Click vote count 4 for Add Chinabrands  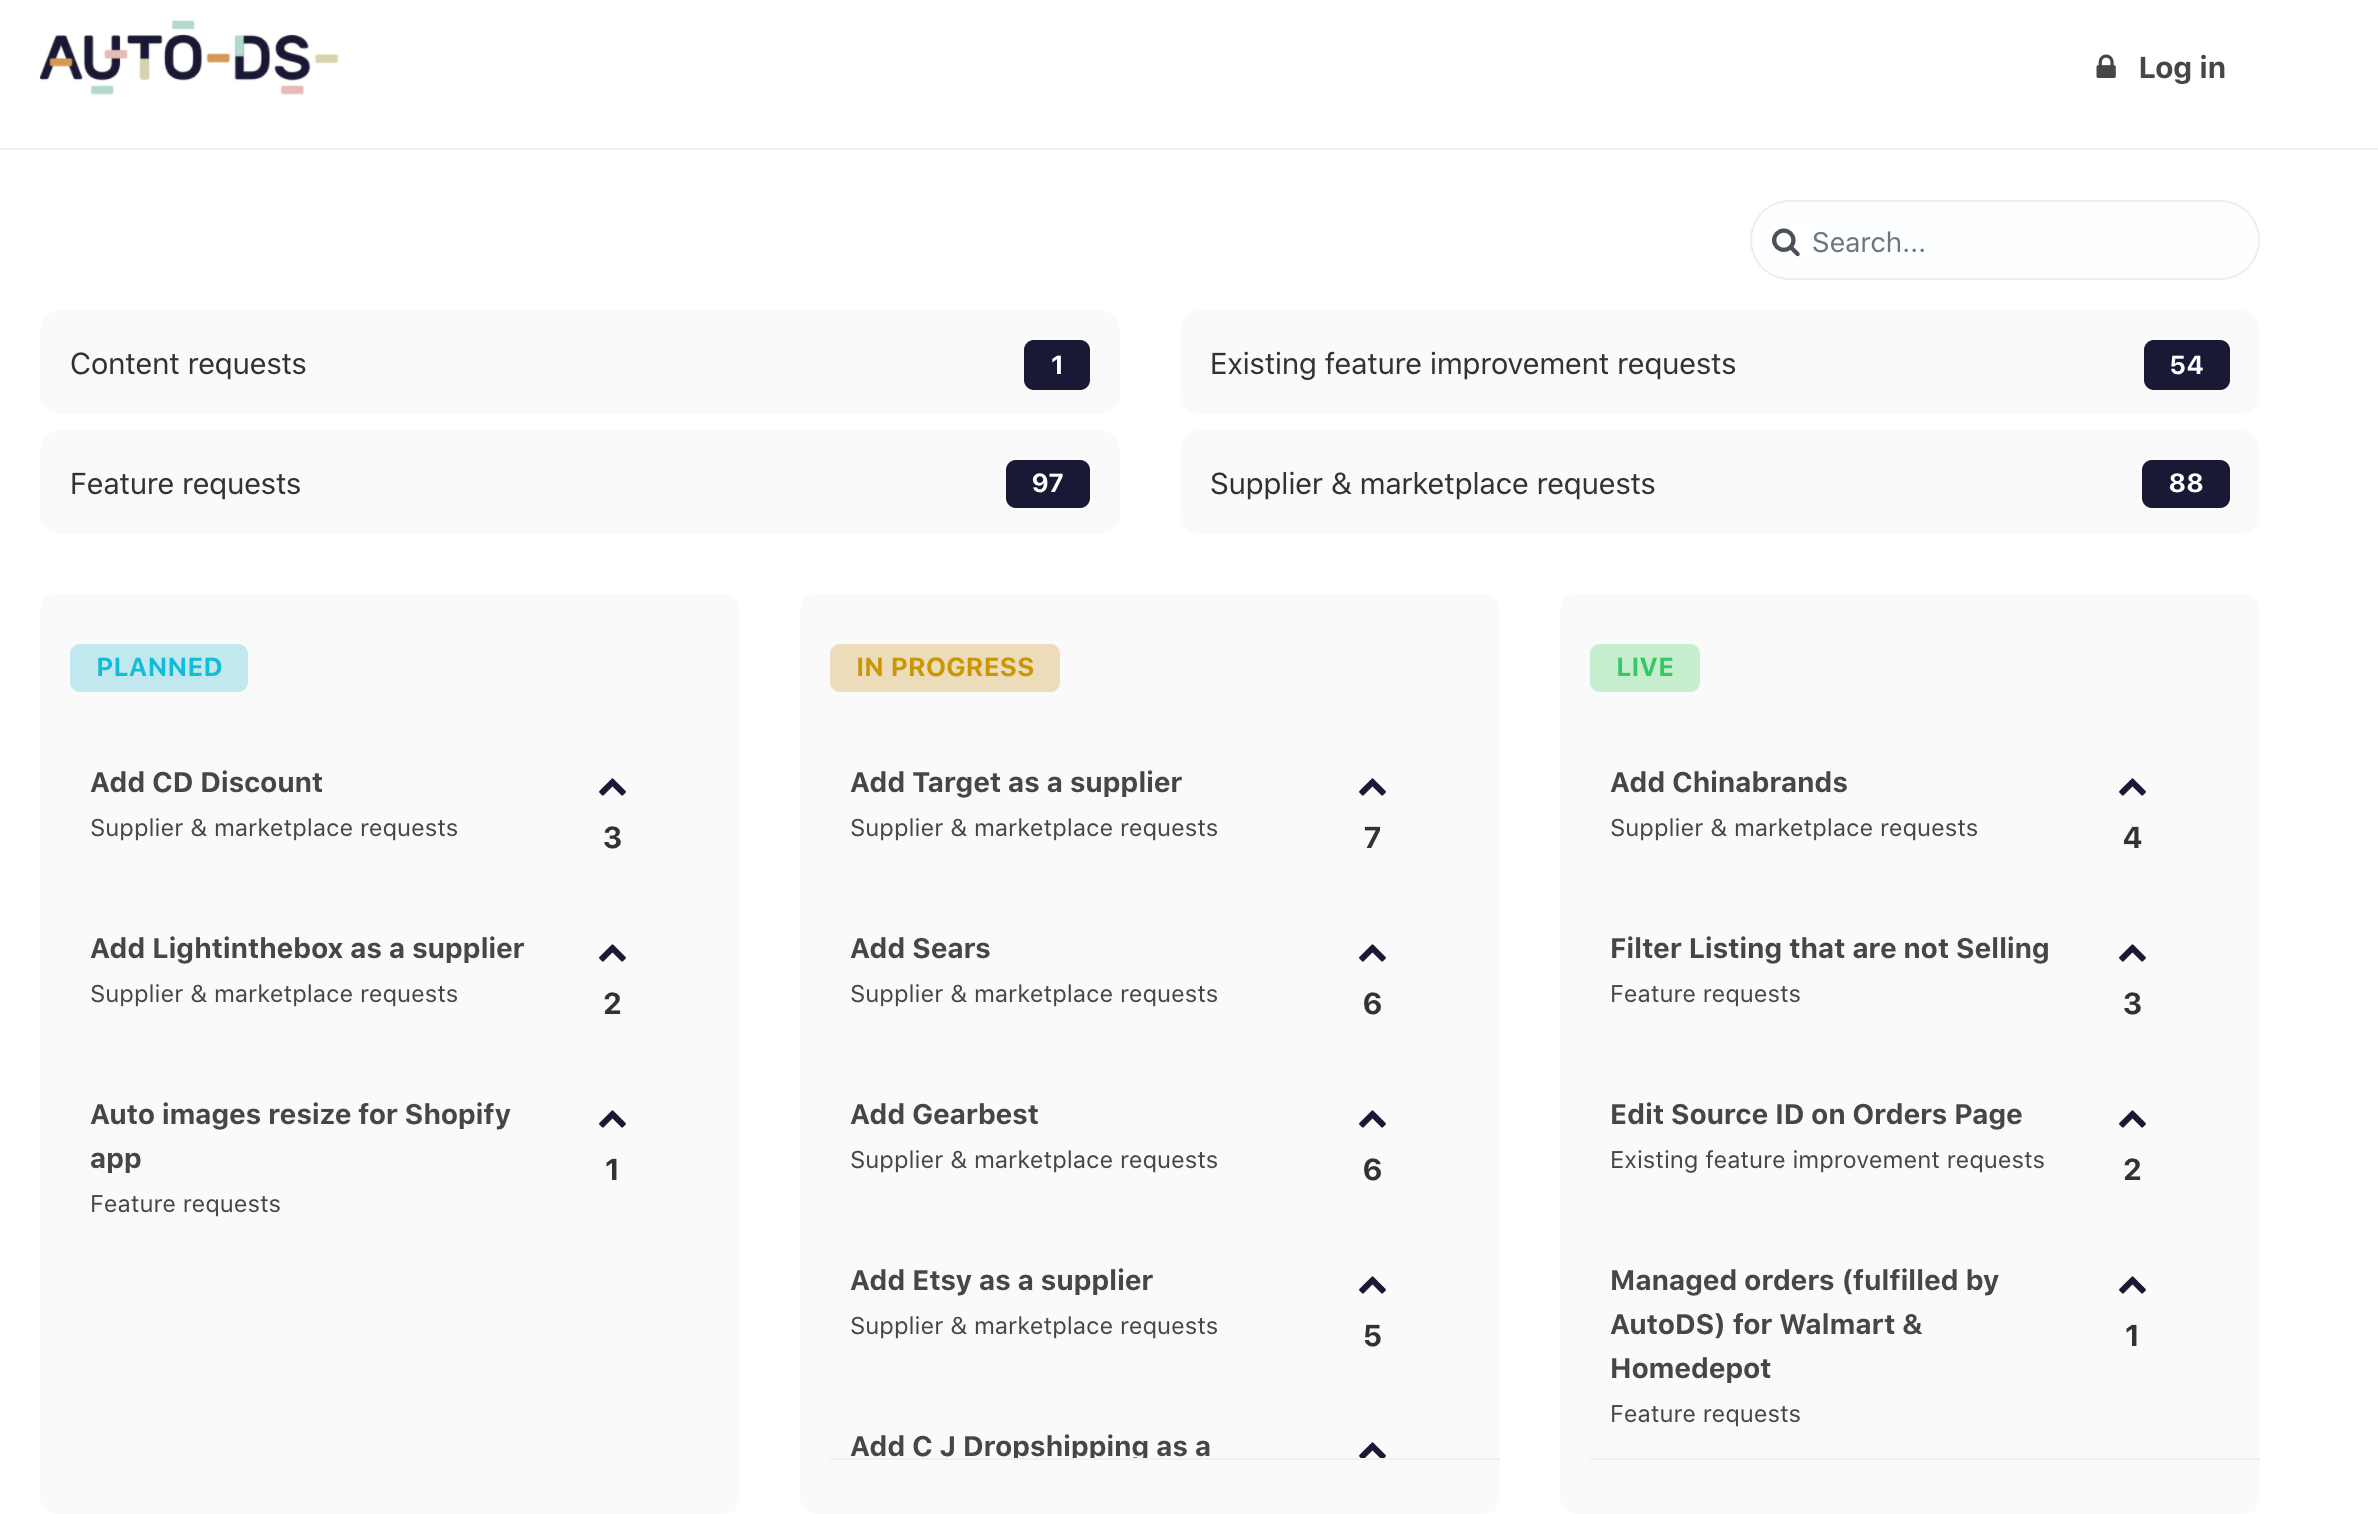tap(2132, 838)
